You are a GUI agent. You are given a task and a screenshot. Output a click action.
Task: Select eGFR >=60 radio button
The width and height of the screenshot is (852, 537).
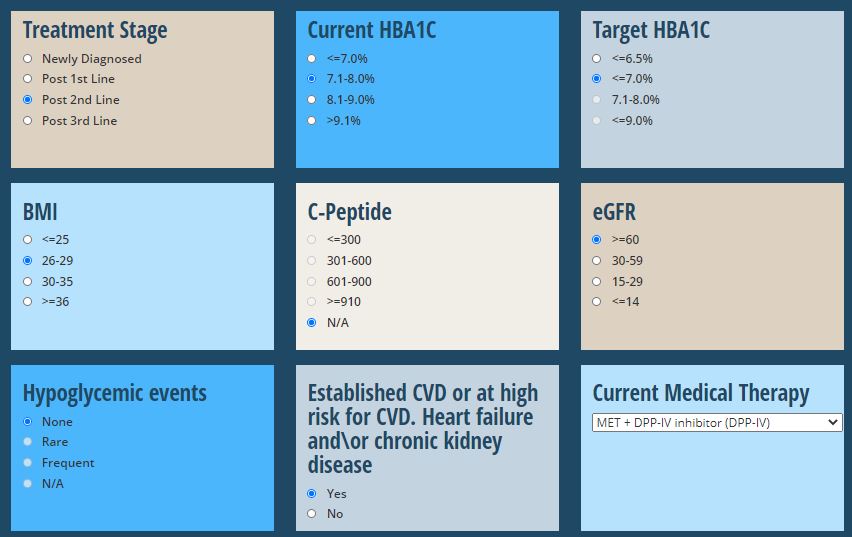coord(597,240)
